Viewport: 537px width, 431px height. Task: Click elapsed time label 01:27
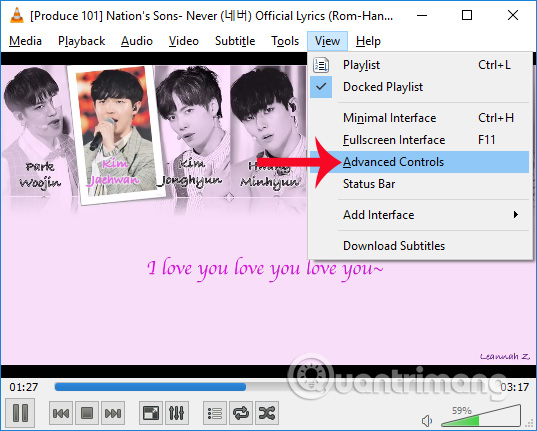[x=24, y=387]
